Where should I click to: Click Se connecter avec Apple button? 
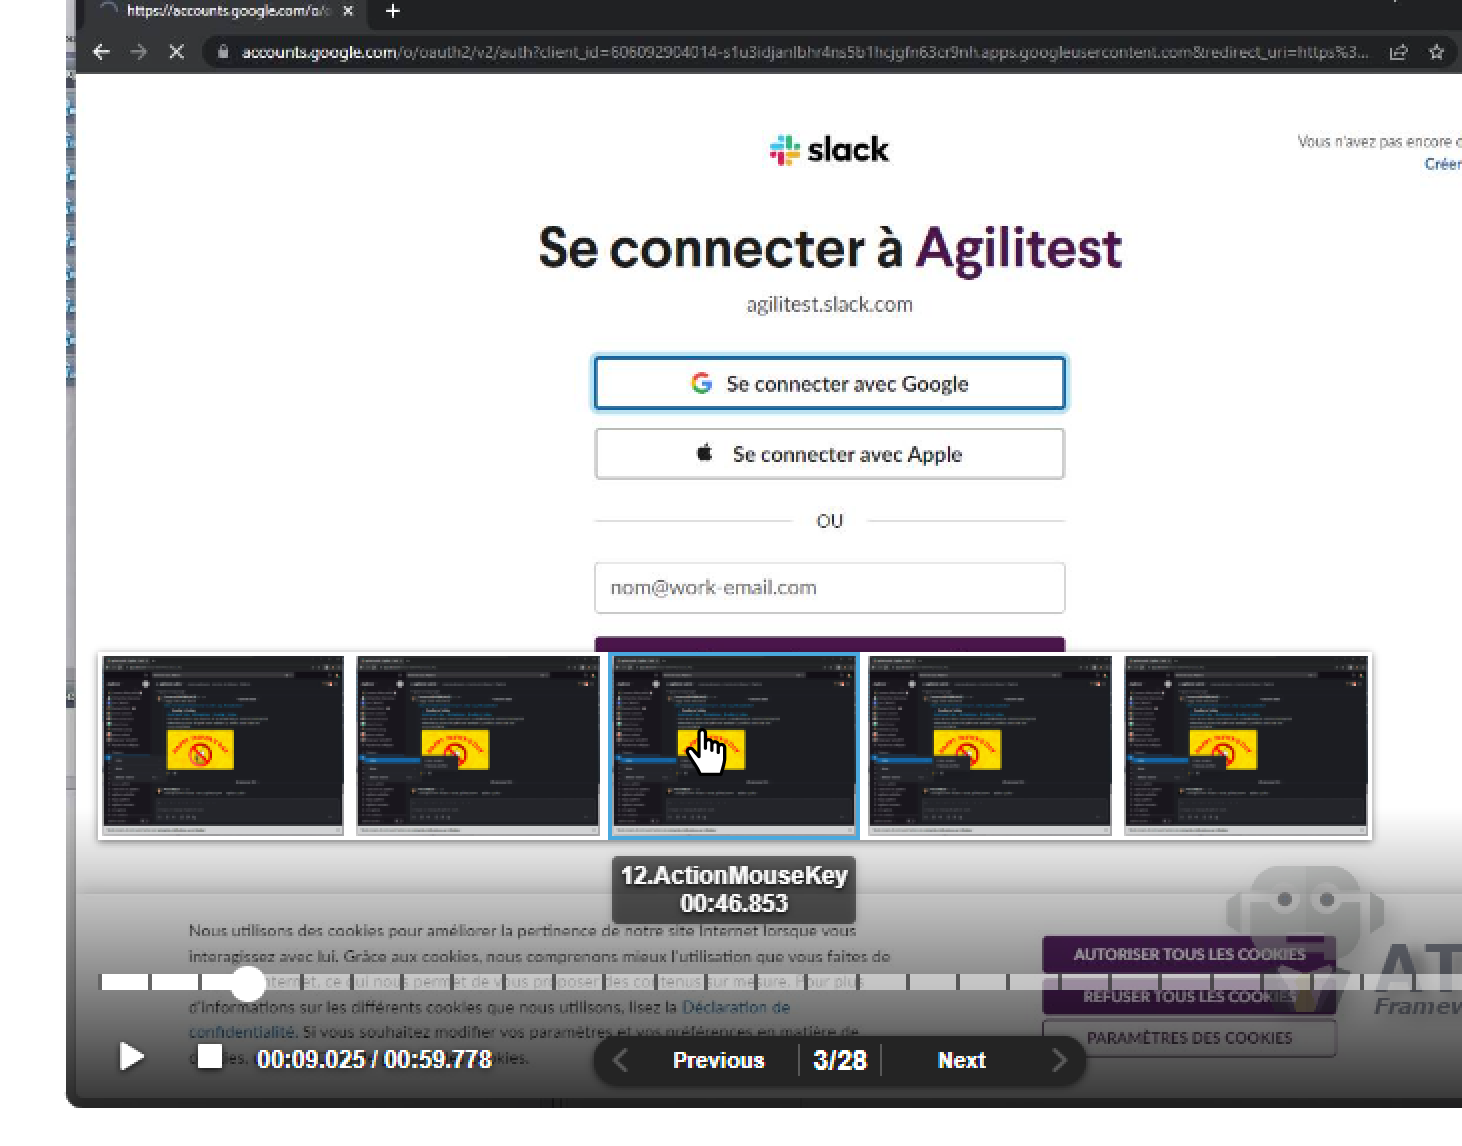click(830, 454)
